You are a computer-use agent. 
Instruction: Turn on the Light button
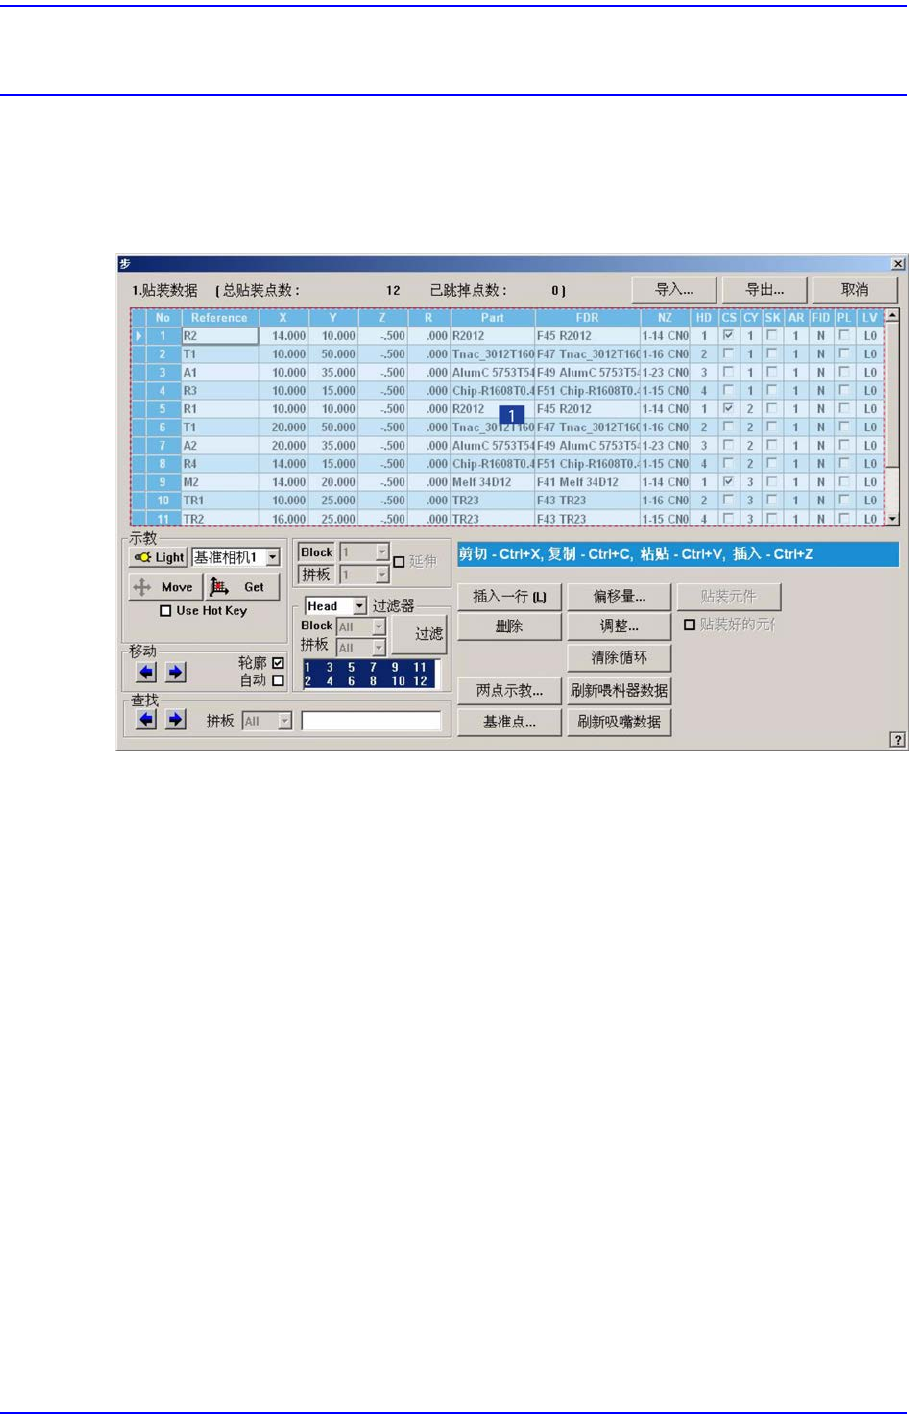click(159, 558)
